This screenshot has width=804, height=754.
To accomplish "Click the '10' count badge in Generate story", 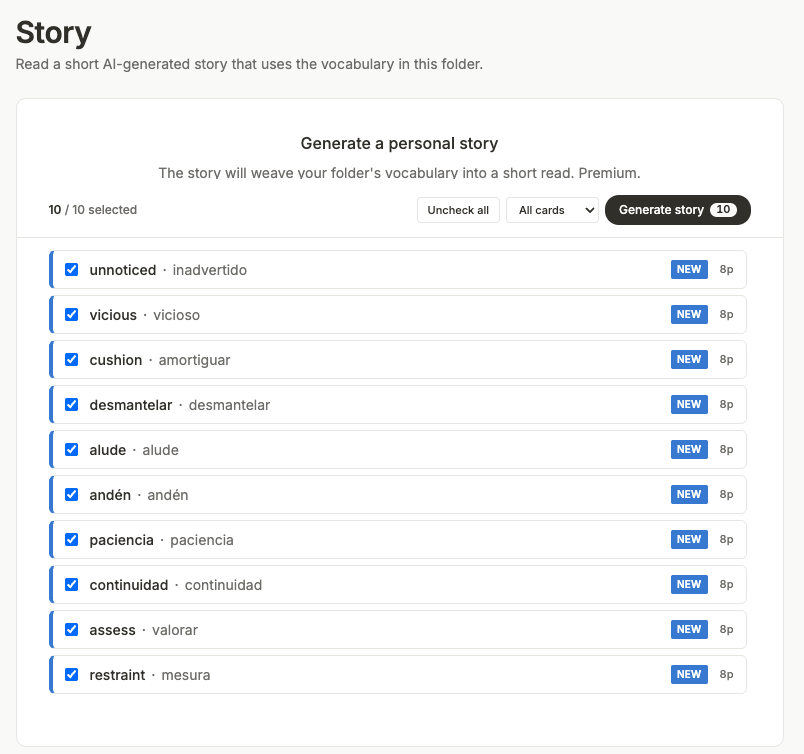I will pos(723,210).
